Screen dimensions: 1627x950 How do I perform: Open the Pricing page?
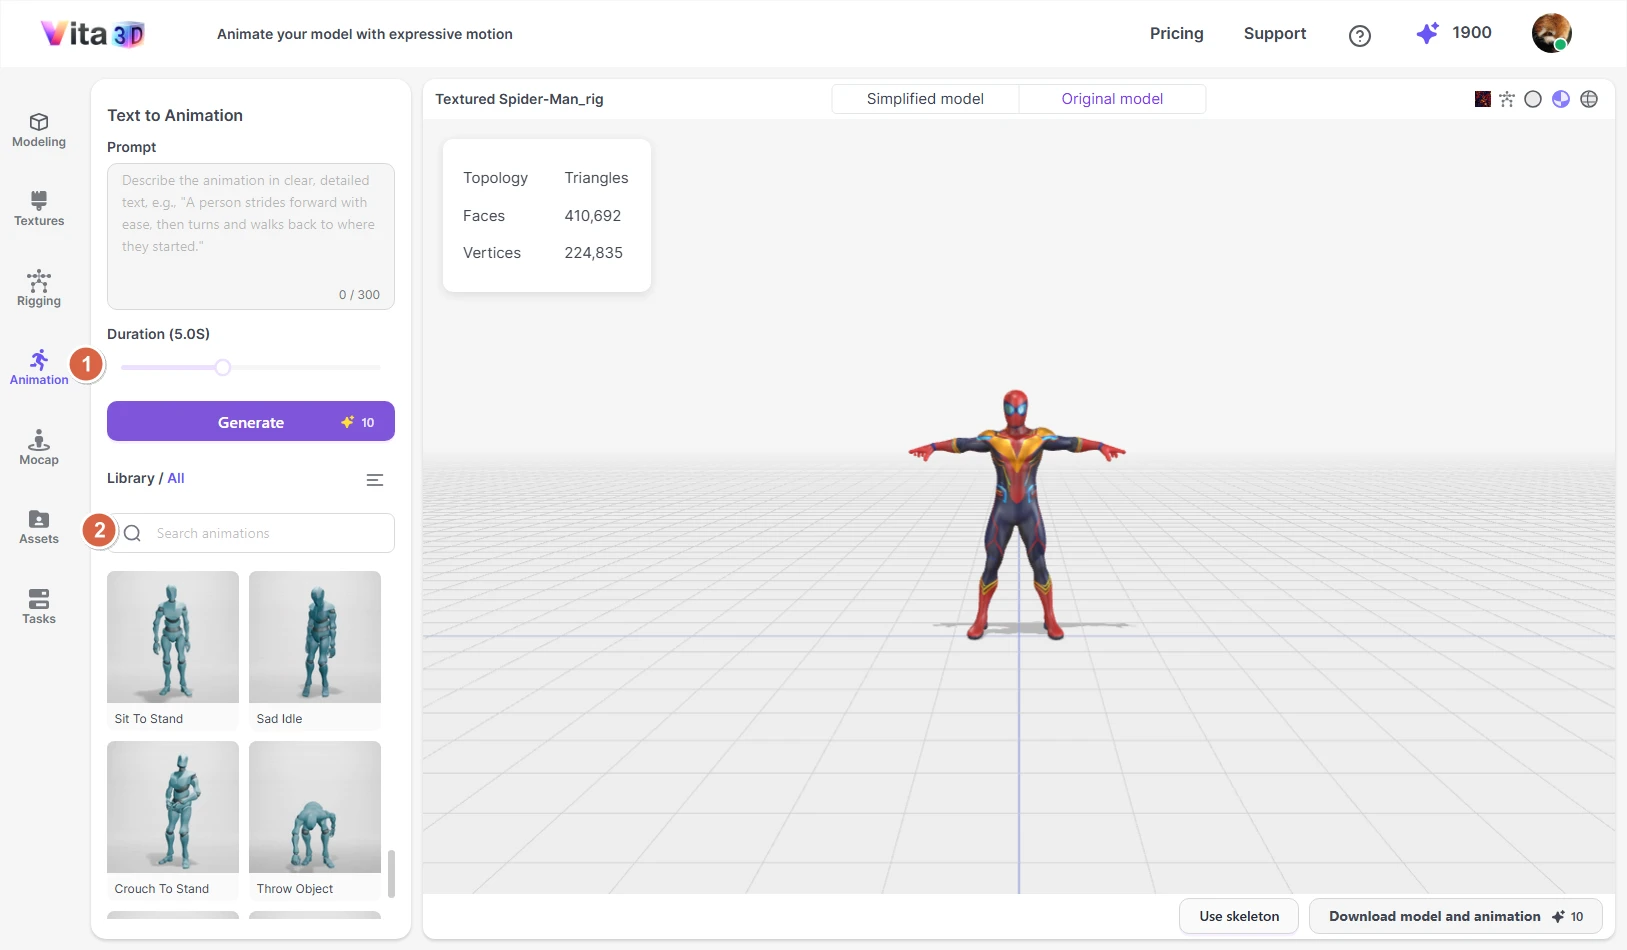pos(1176,33)
